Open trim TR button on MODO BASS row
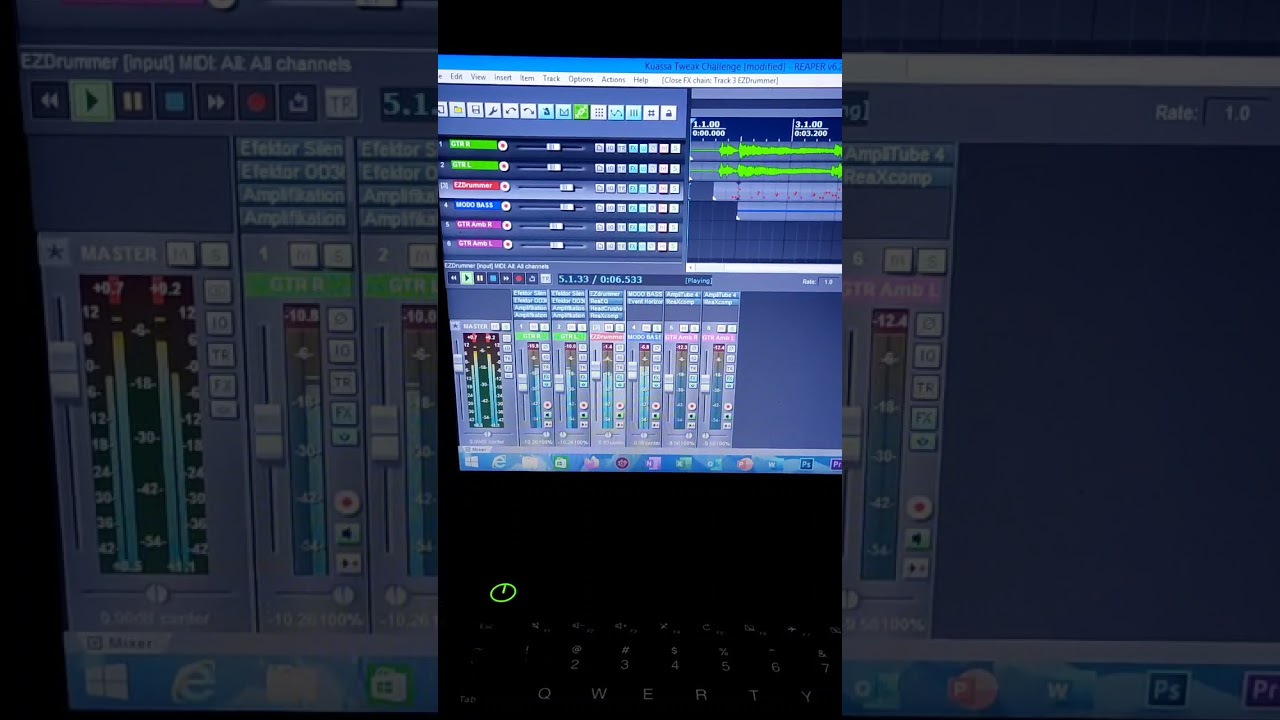 coord(621,208)
